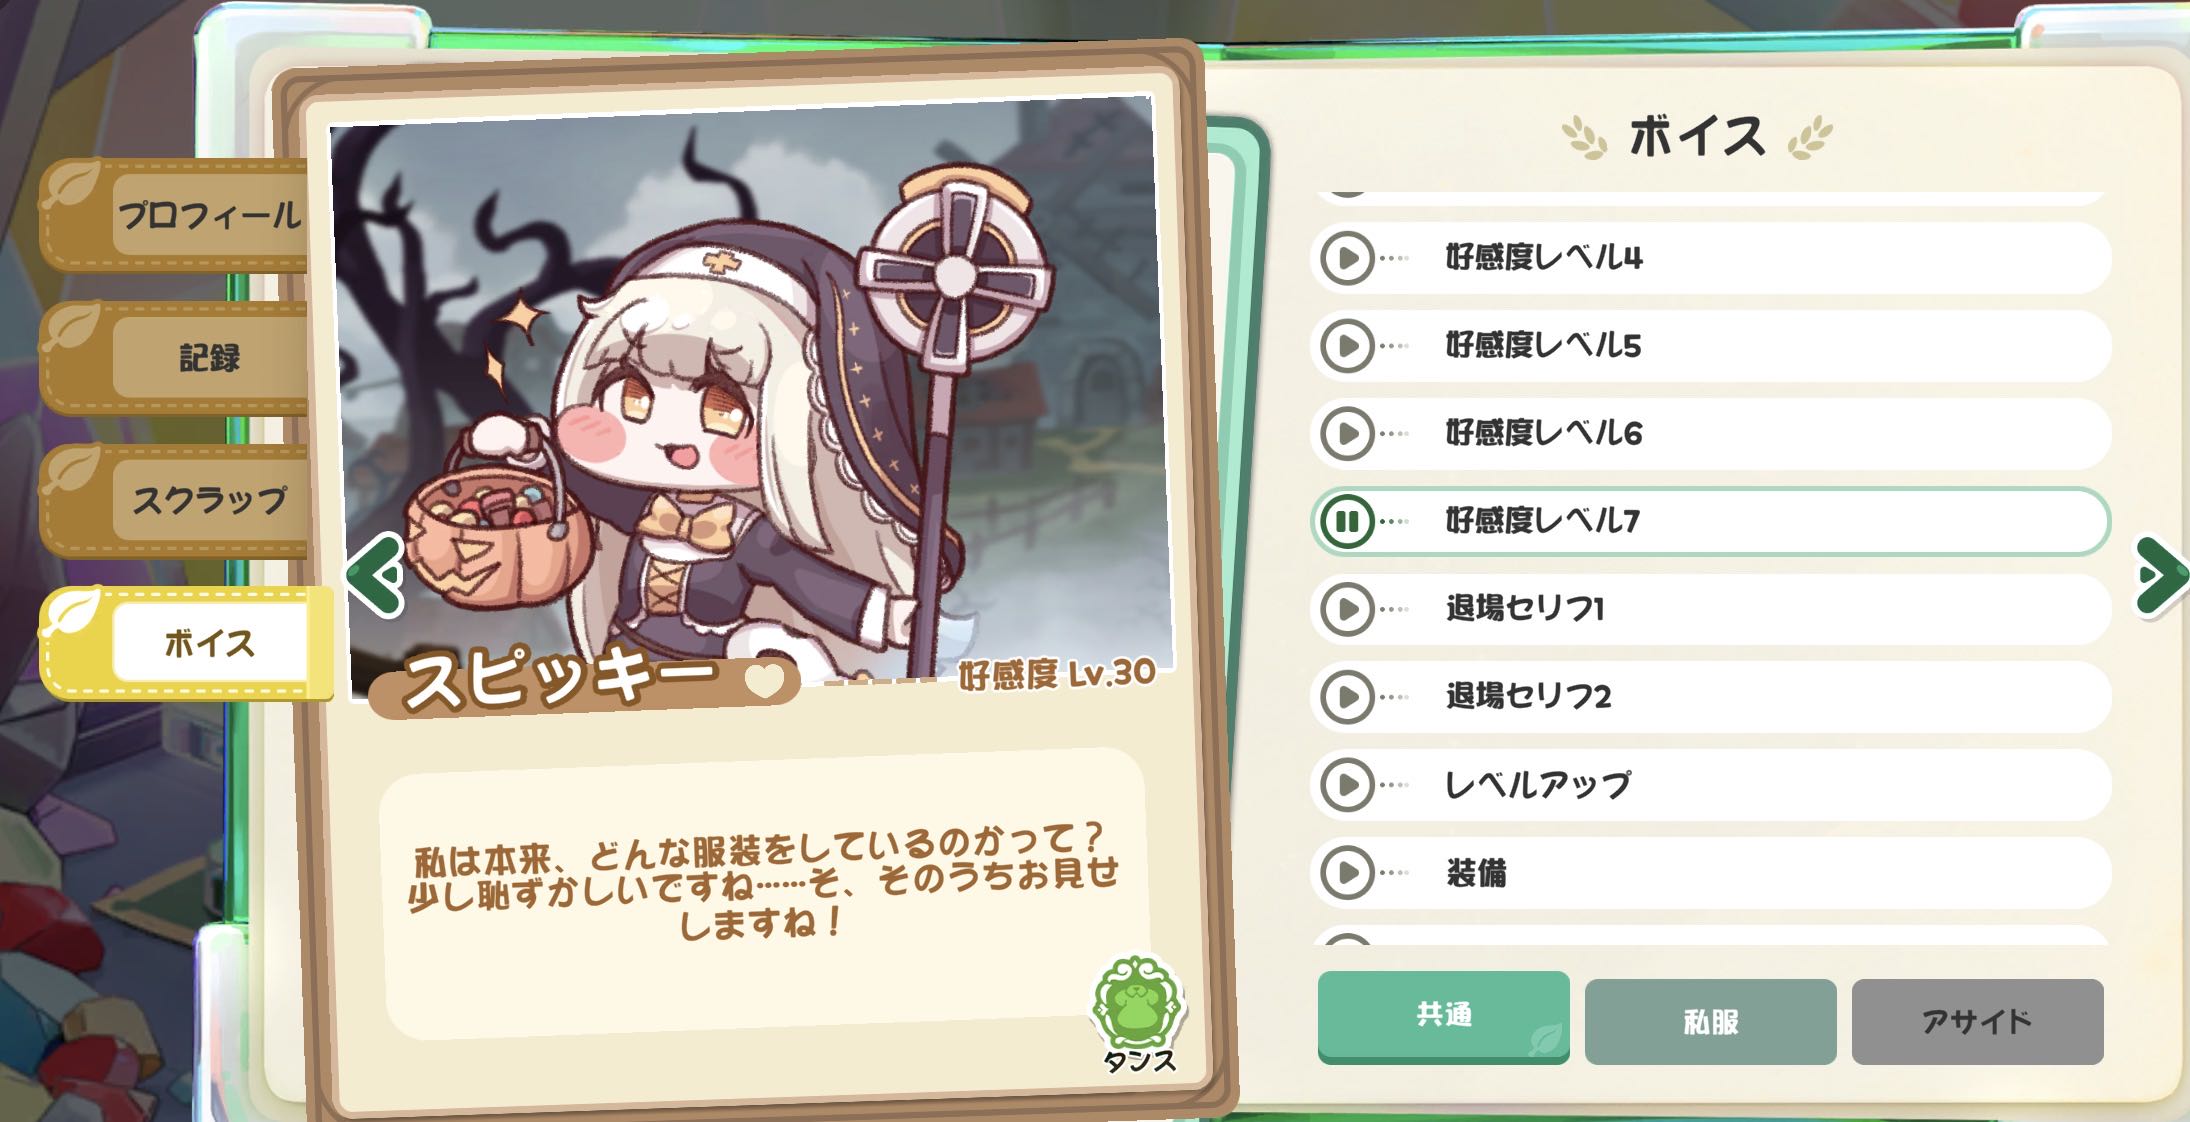
Task: Go to previous character with left arrow
Action: click(375, 575)
